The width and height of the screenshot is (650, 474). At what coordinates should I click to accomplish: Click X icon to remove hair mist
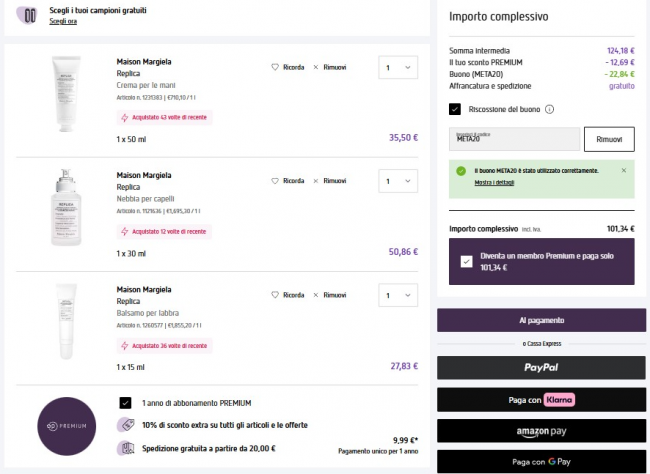pos(316,181)
